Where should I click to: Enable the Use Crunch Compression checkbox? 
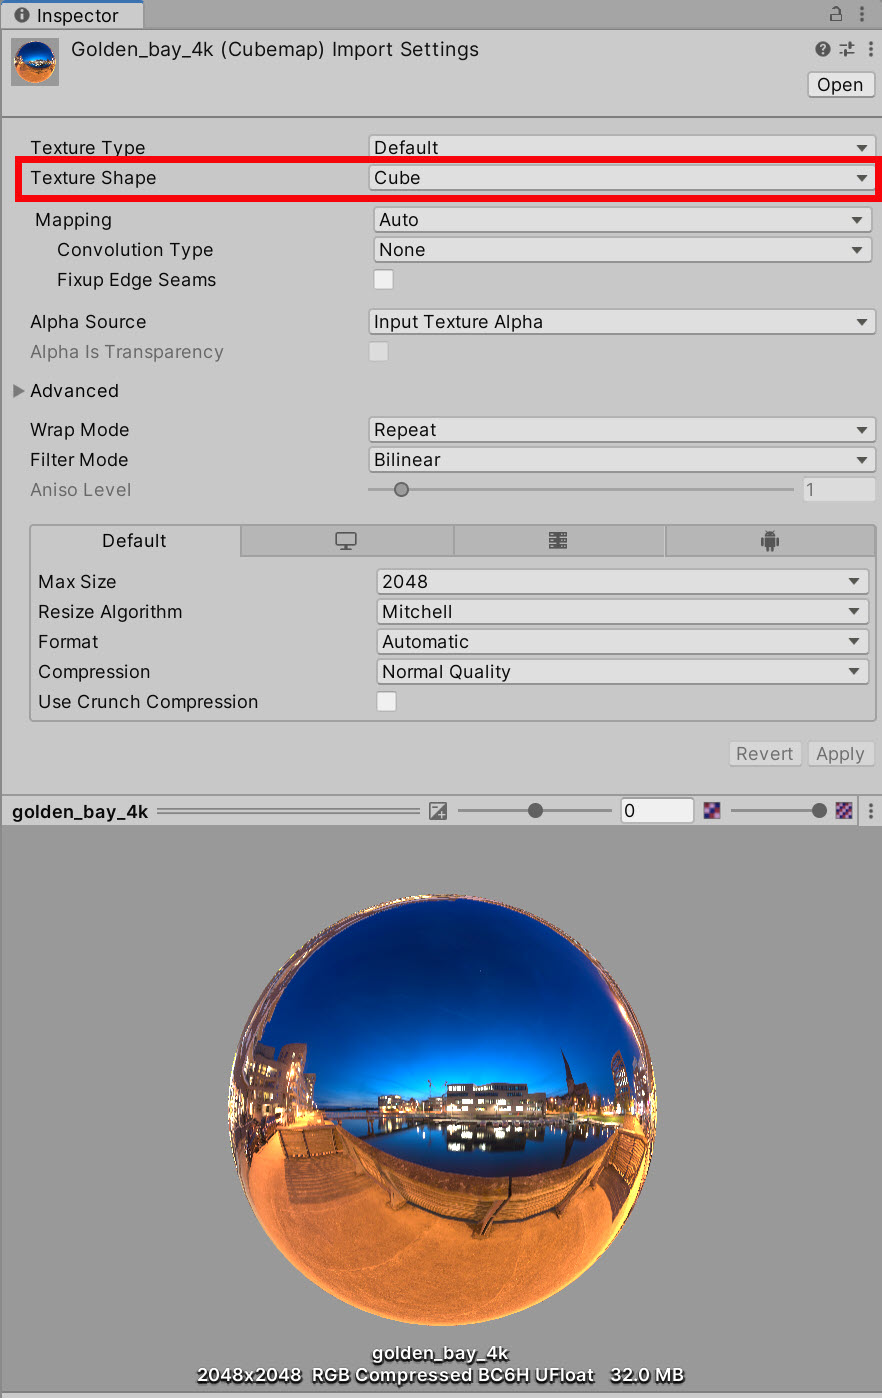pos(386,702)
